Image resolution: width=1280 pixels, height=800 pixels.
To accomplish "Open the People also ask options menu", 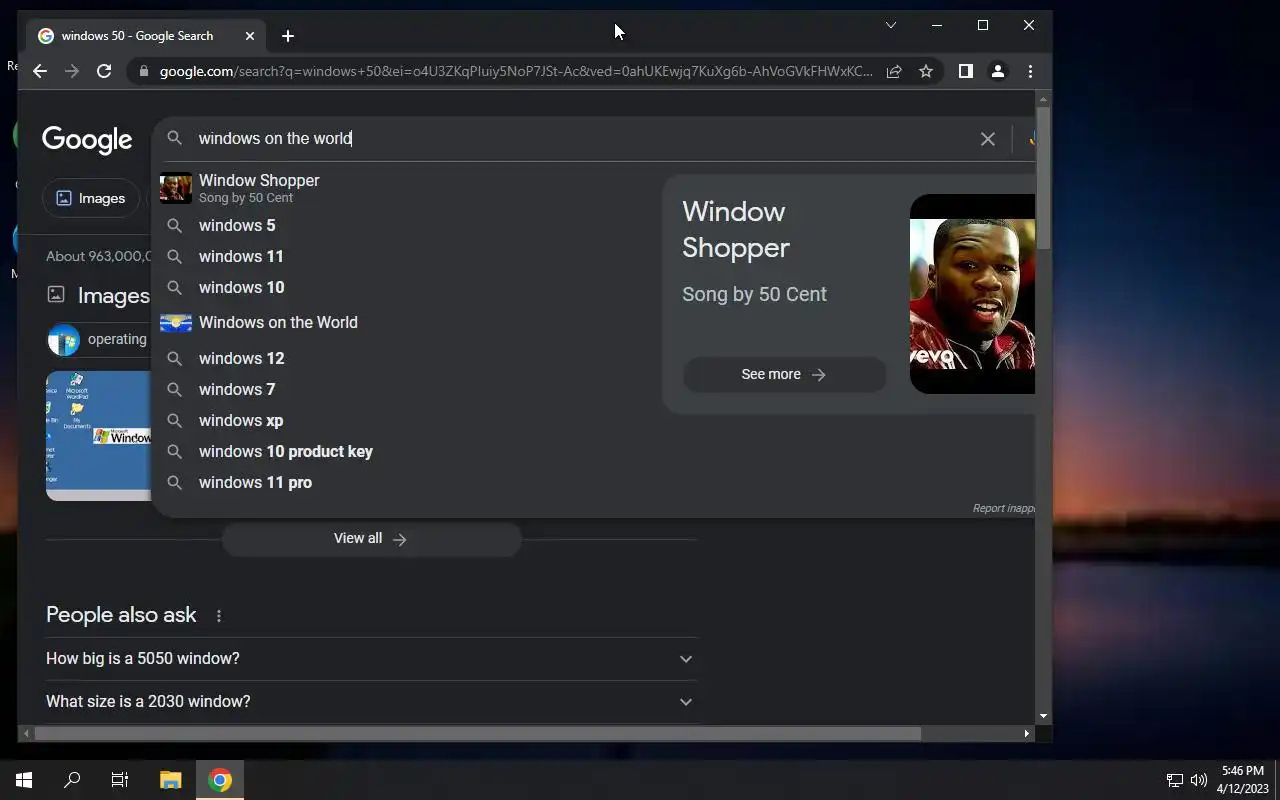I will click(219, 616).
